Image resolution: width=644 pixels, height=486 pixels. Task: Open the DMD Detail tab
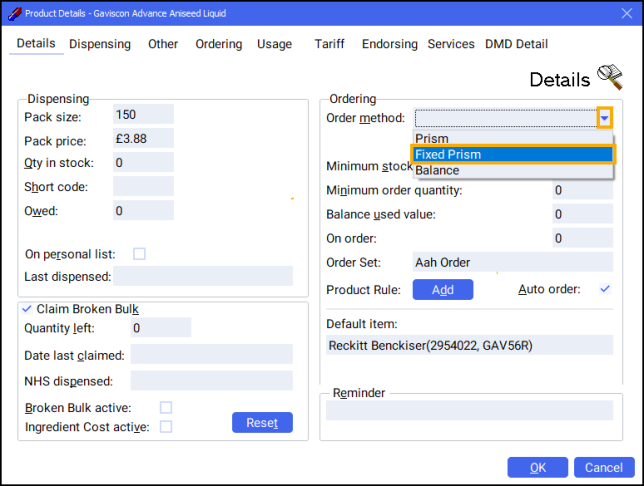(516, 44)
